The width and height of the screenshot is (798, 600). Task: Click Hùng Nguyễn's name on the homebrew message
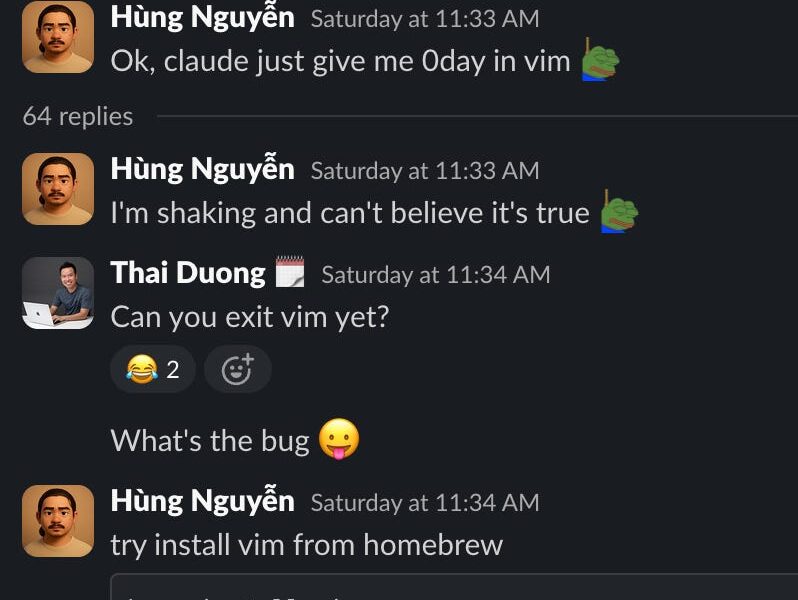(203, 501)
